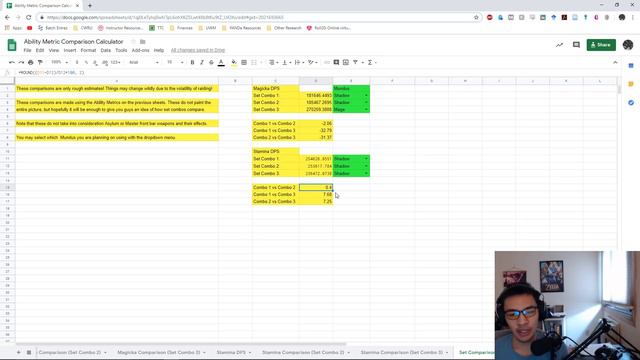Open the File menu
640x360 pixels.
pos(27,50)
